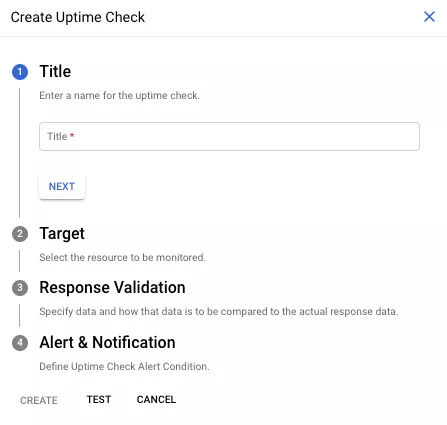Click the response data comparison description
Viewport: 447px width, 425px height.
coord(219,311)
